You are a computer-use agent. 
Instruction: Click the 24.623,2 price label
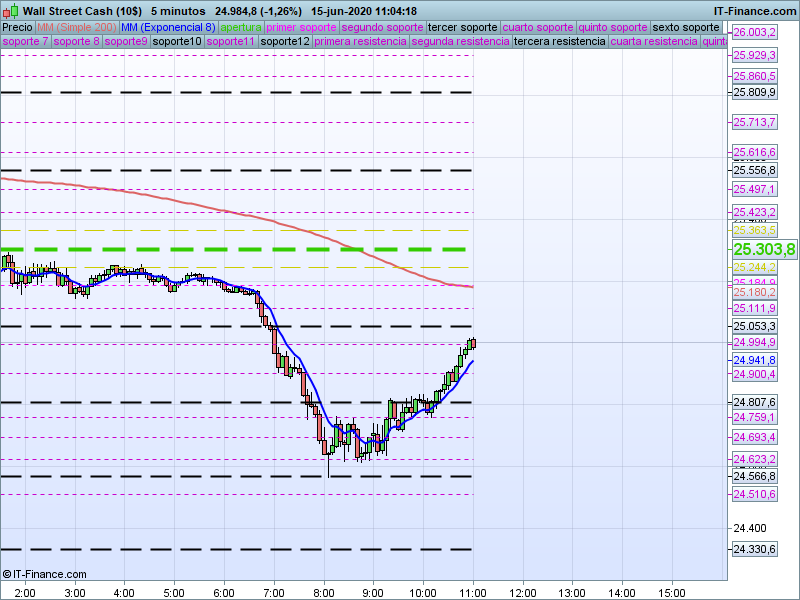tap(755, 459)
